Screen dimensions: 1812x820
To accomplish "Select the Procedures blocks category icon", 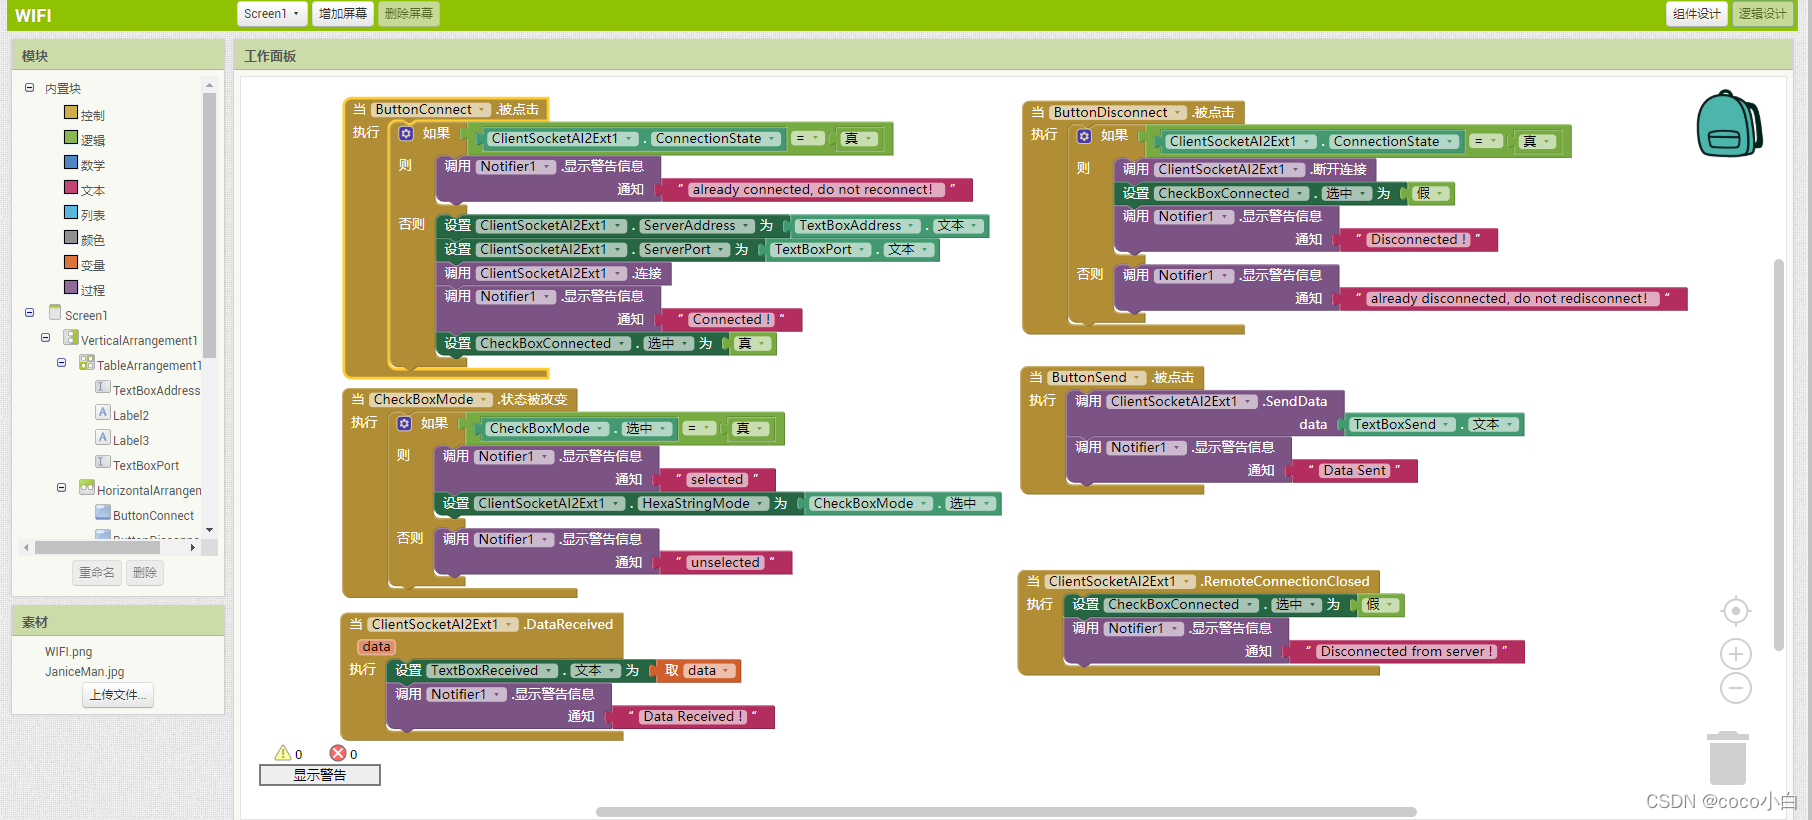I will [x=71, y=287].
